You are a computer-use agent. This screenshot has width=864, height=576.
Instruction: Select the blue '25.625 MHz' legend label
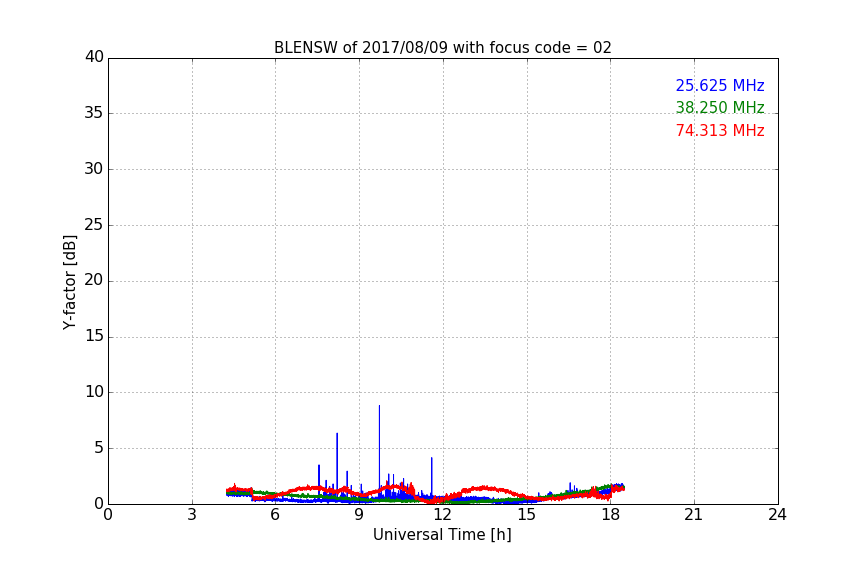click(x=720, y=85)
